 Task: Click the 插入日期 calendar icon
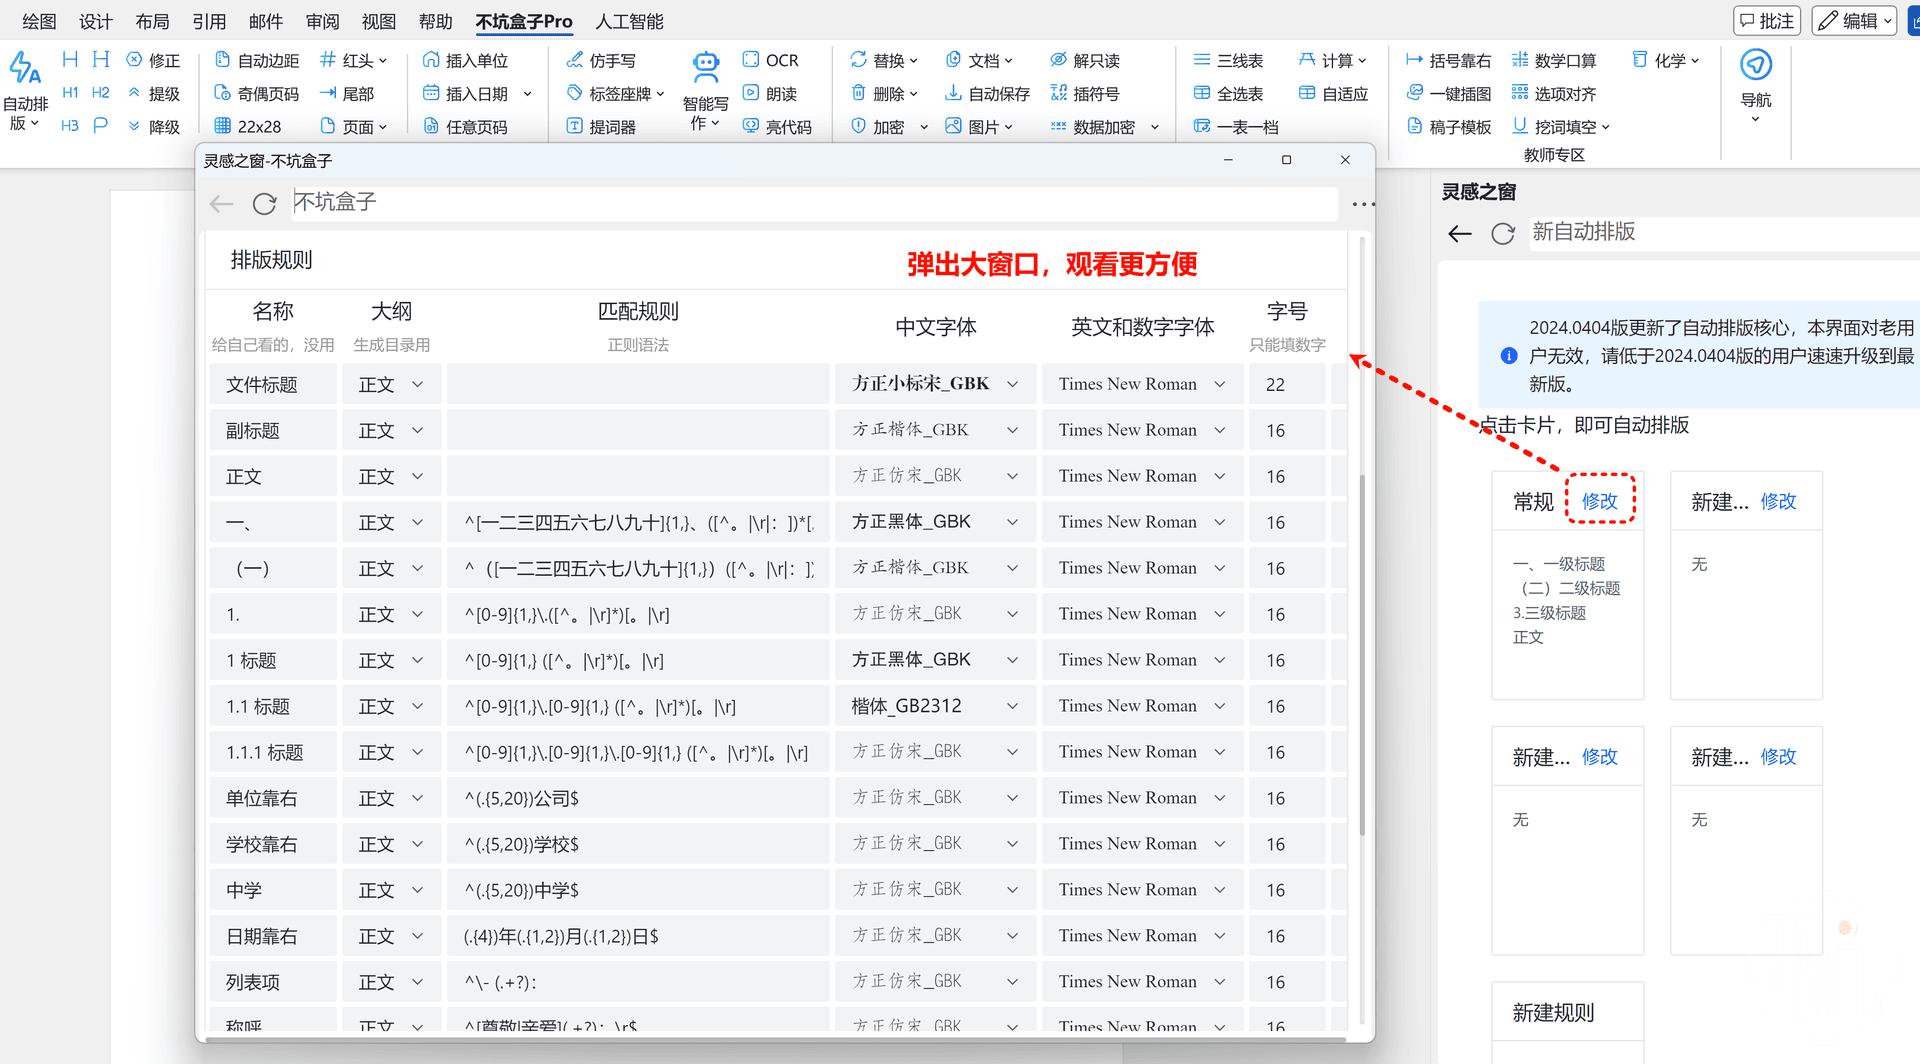click(x=431, y=93)
